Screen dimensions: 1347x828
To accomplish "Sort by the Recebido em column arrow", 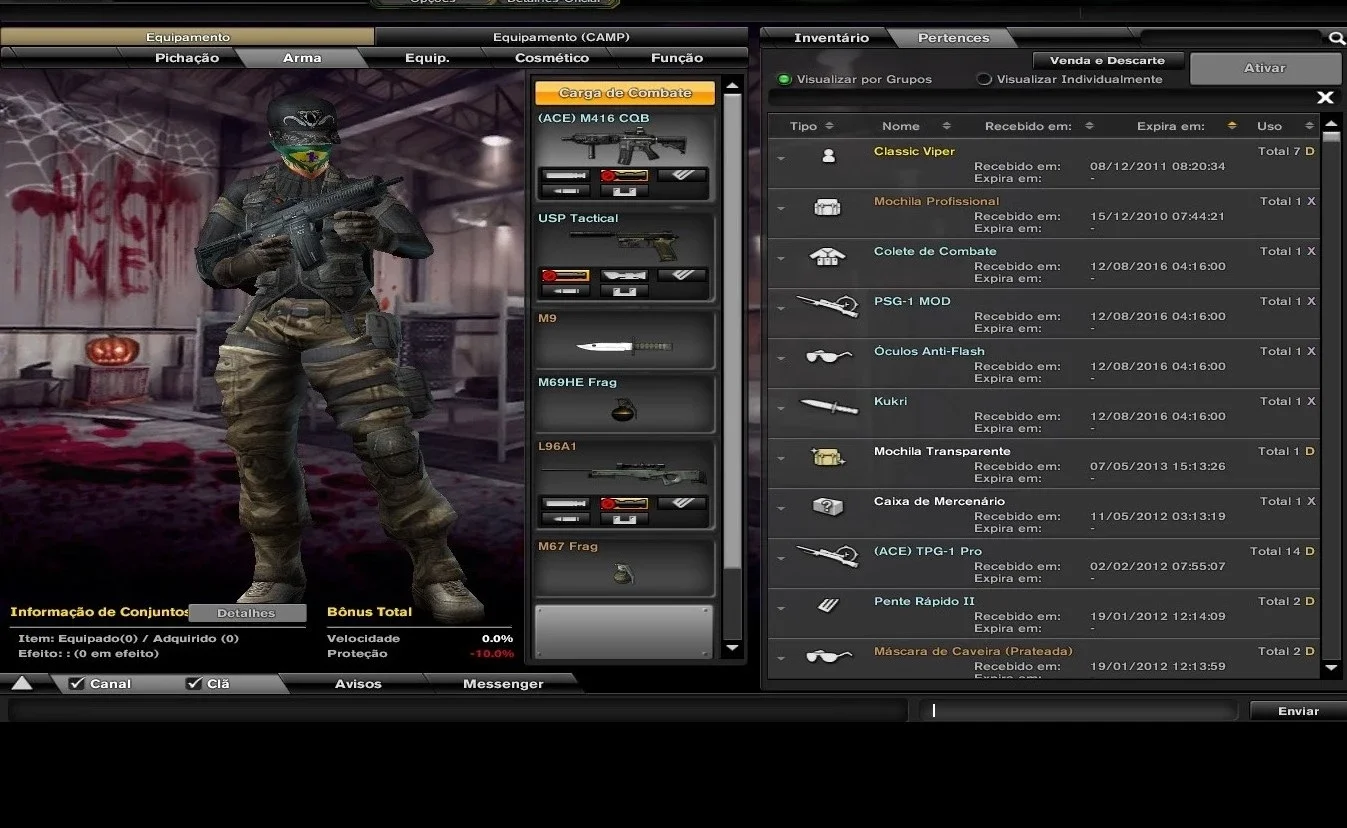I will (1089, 126).
